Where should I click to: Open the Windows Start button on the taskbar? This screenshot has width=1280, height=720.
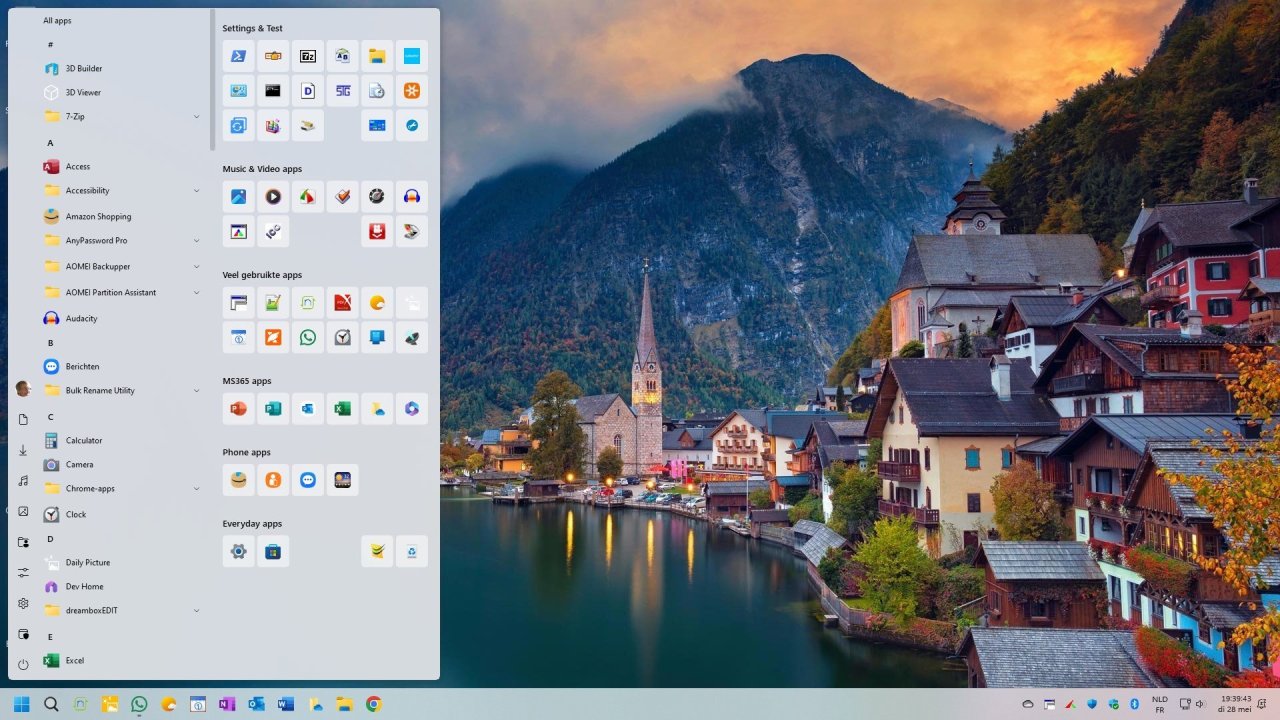[20, 703]
